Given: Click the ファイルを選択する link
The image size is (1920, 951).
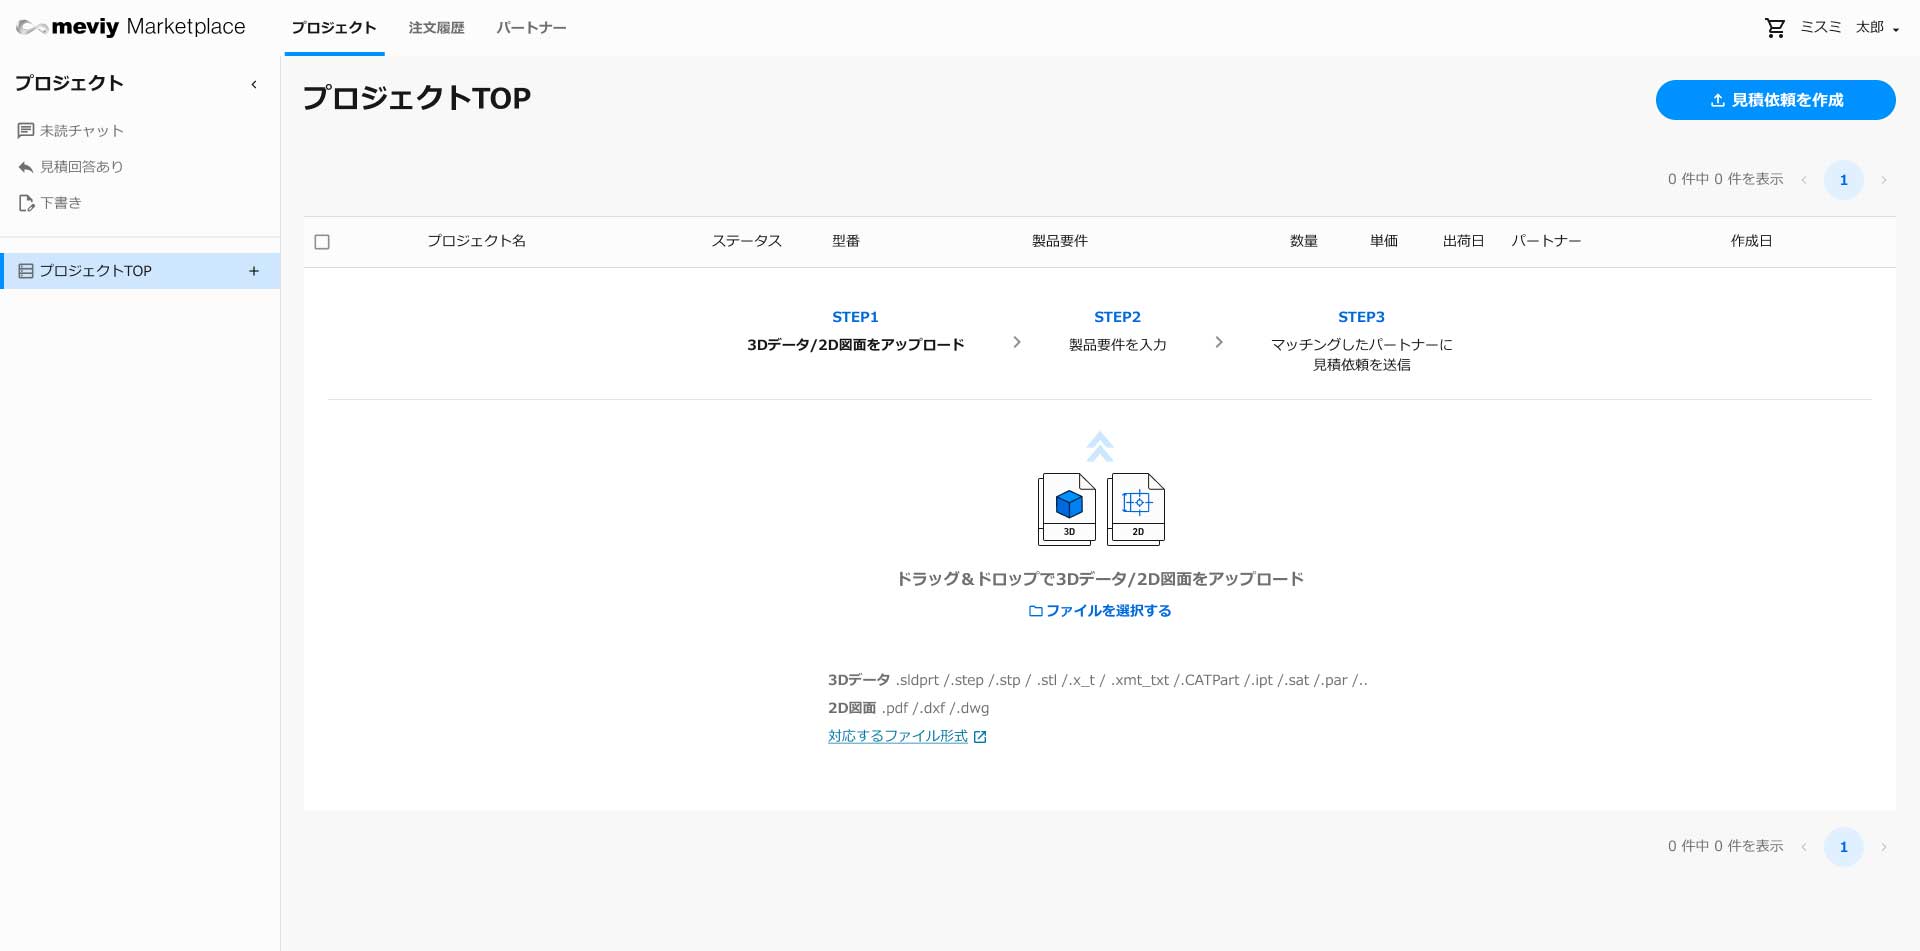Looking at the screenshot, I should 1100,611.
